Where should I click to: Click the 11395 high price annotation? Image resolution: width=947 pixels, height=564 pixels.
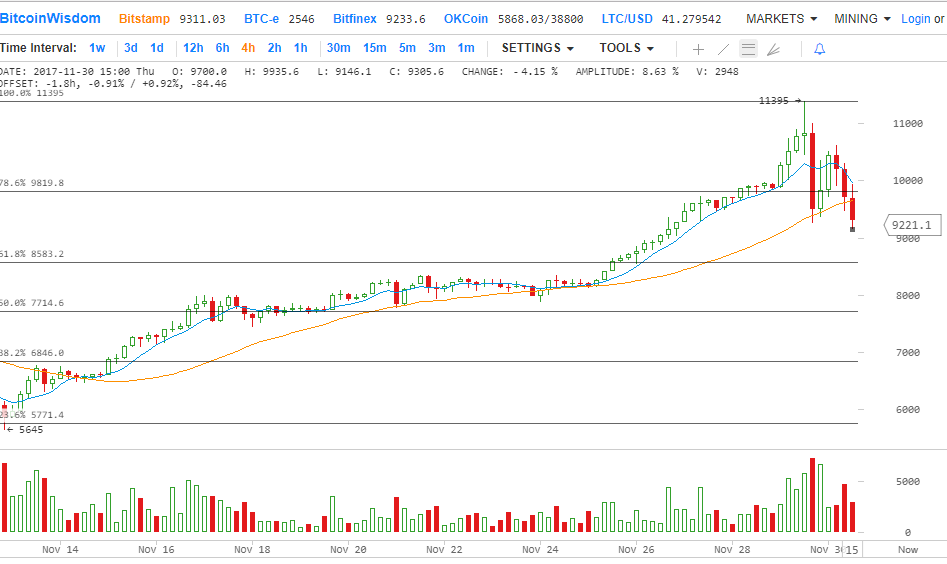[x=774, y=101]
